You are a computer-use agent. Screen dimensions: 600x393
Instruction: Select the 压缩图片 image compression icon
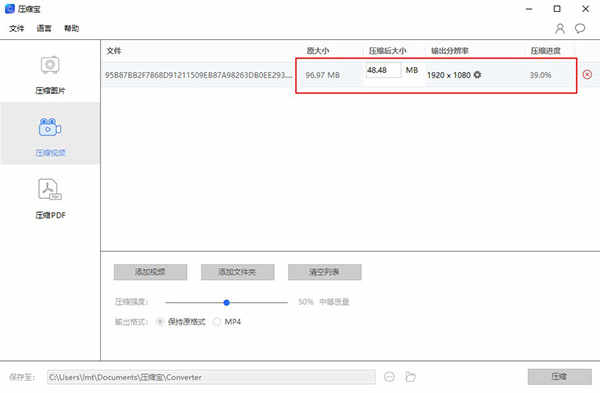(x=50, y=65)
